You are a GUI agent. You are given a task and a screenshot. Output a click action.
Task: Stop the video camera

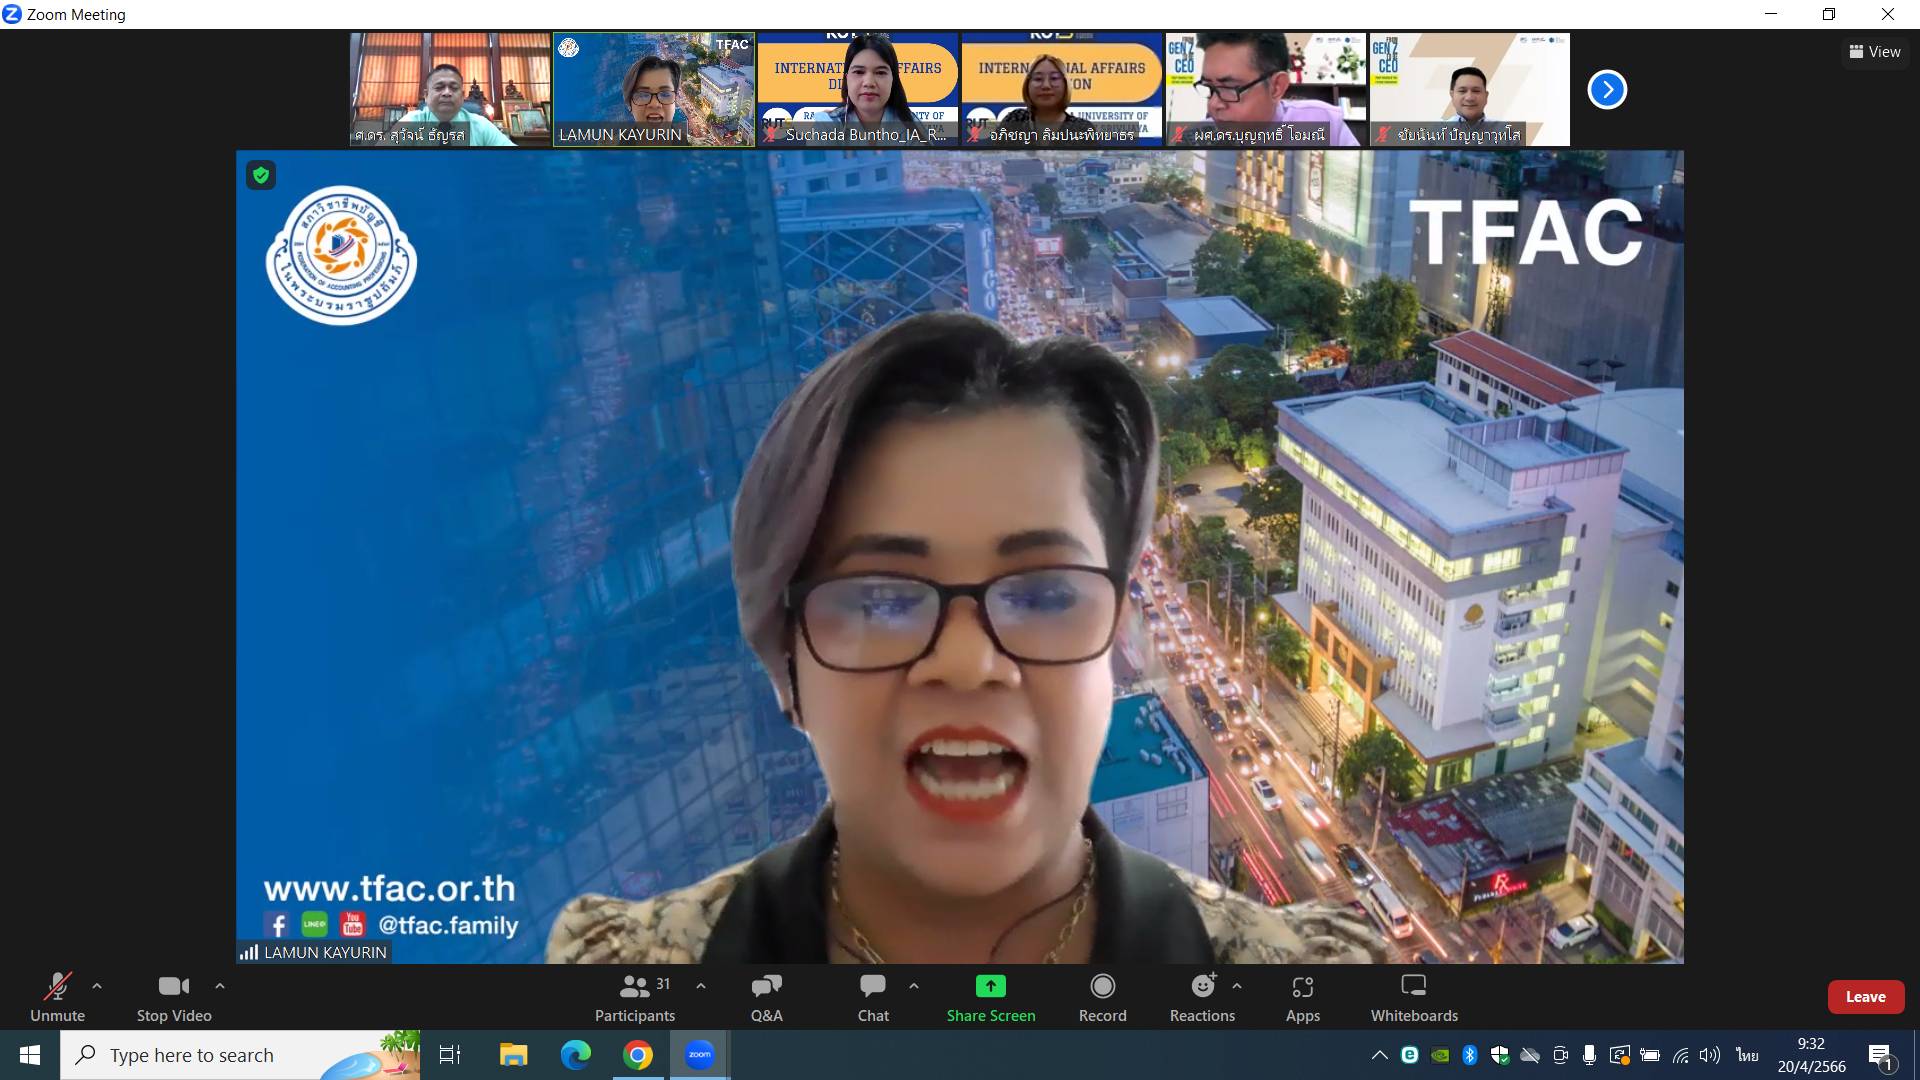coord(174,997)
